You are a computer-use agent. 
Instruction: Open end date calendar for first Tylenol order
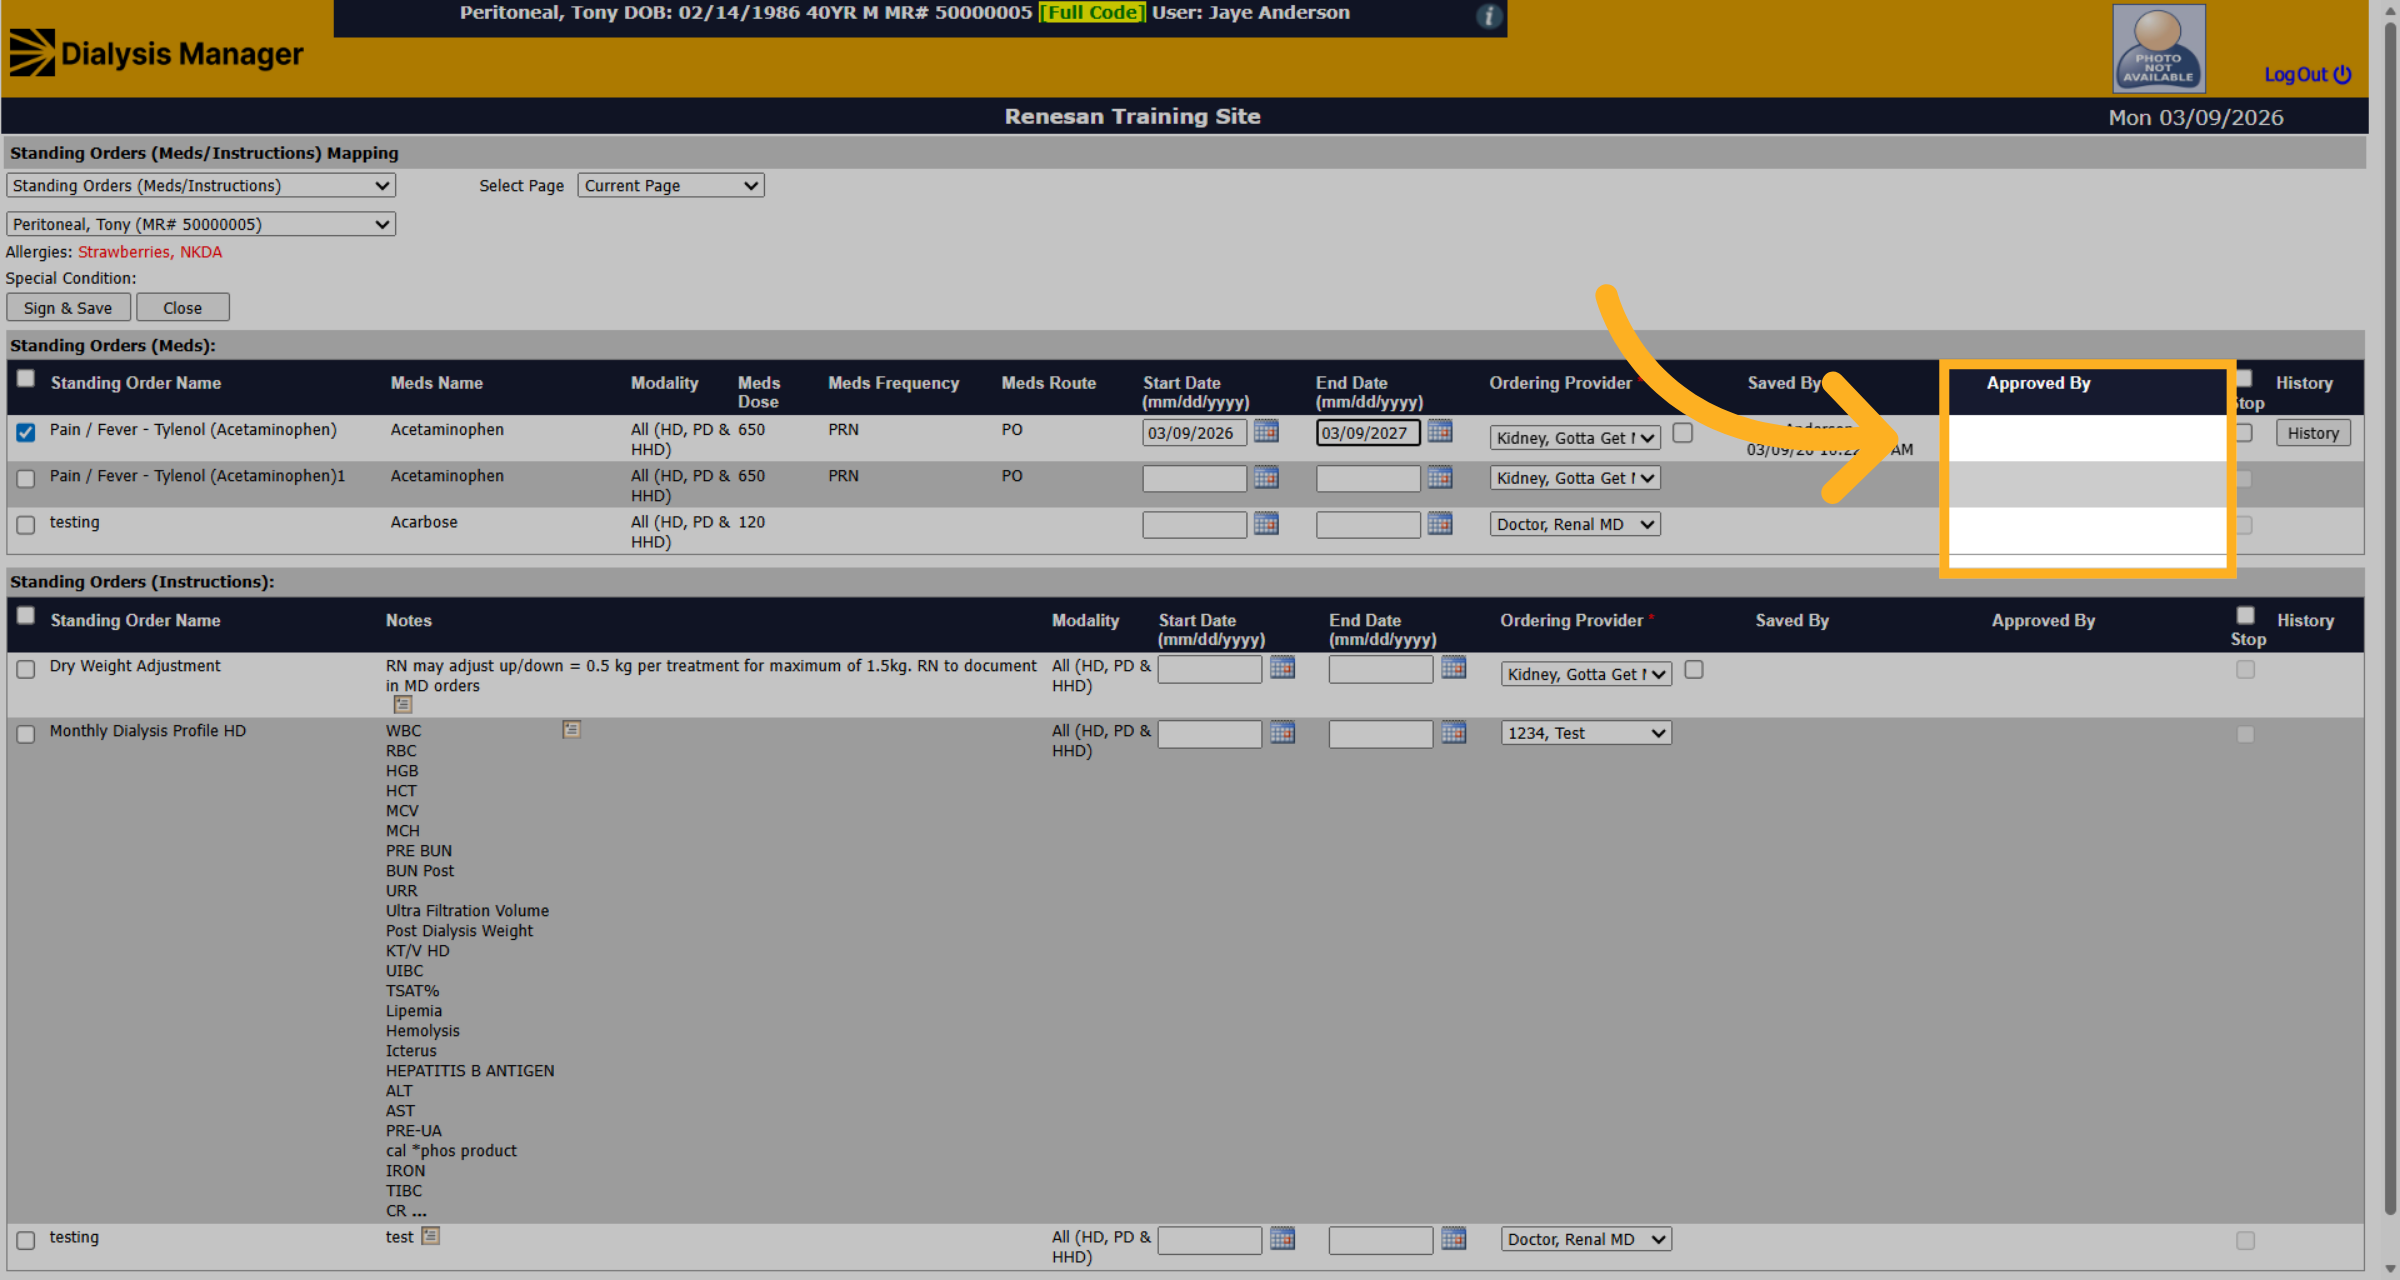click(1440, 432)
